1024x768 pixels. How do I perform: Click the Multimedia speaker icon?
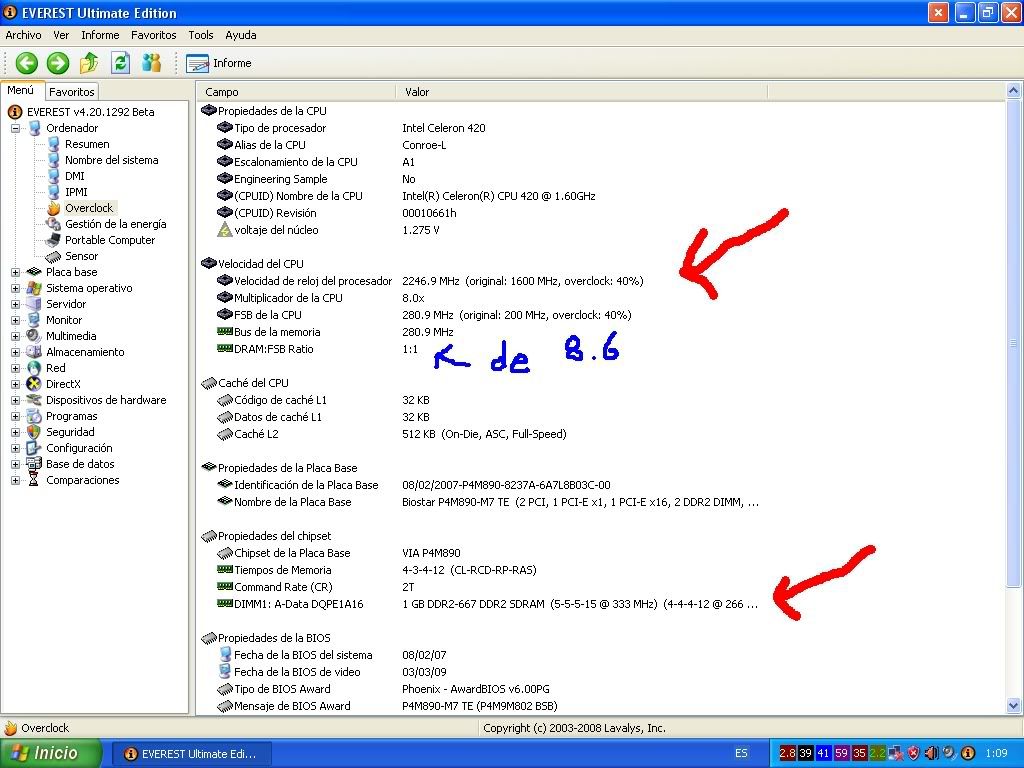click(x=34, y=336)
